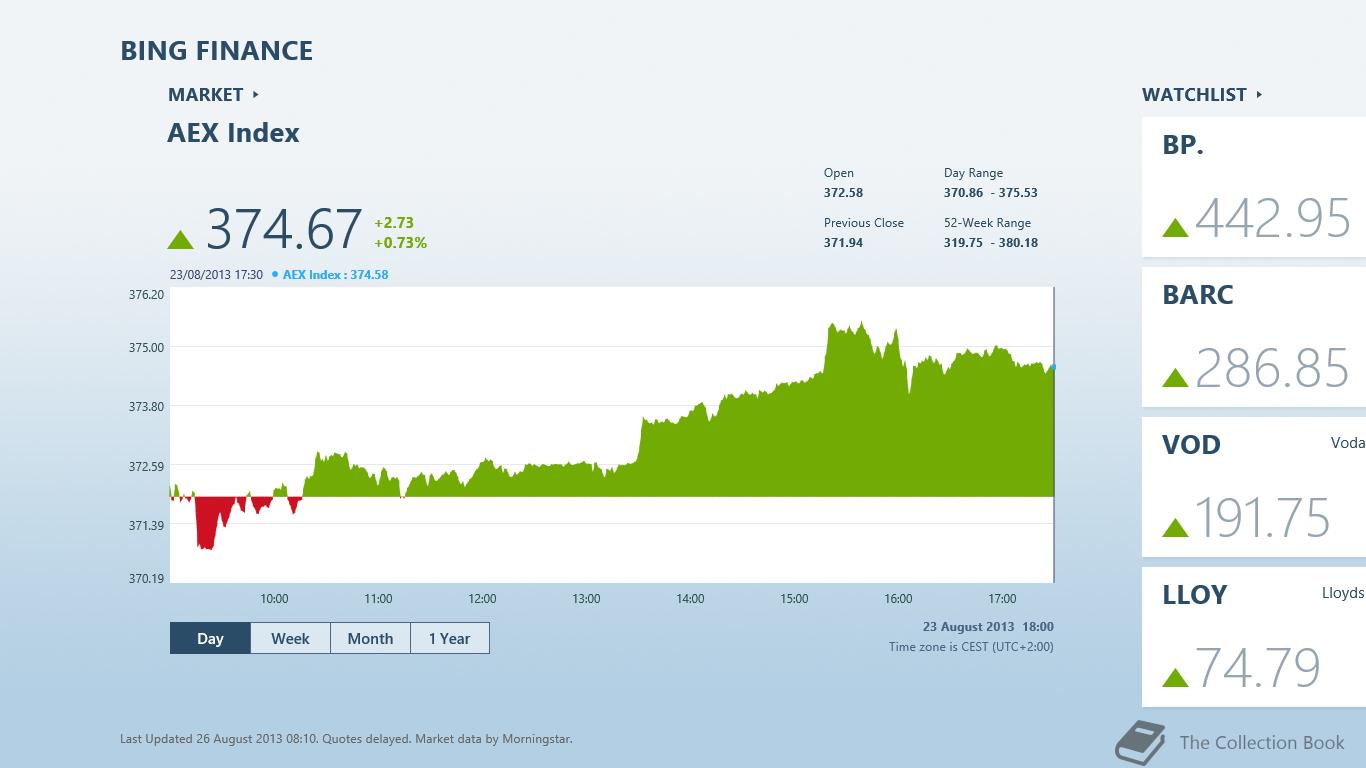Click the 13:00 time axis label
The height and width of the screenshot is (768, 1366).
point(586,599)
